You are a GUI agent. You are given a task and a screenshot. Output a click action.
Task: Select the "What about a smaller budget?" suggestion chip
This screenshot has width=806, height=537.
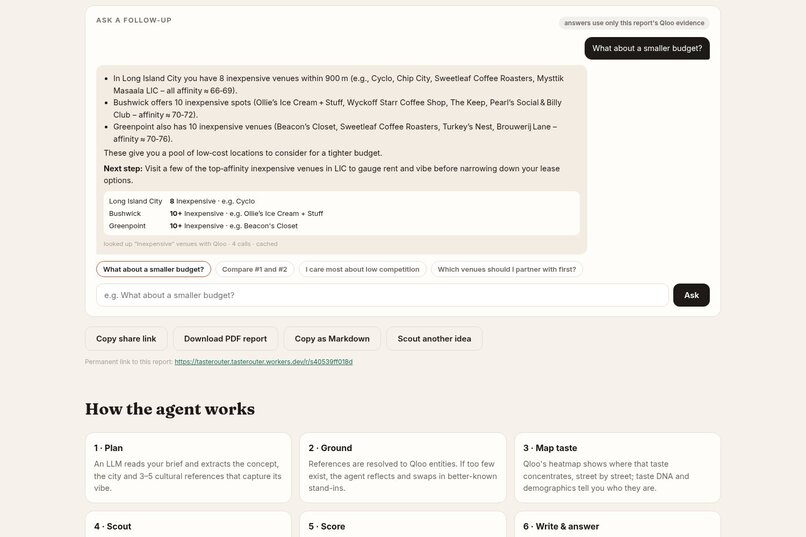[x=153, y=269]
